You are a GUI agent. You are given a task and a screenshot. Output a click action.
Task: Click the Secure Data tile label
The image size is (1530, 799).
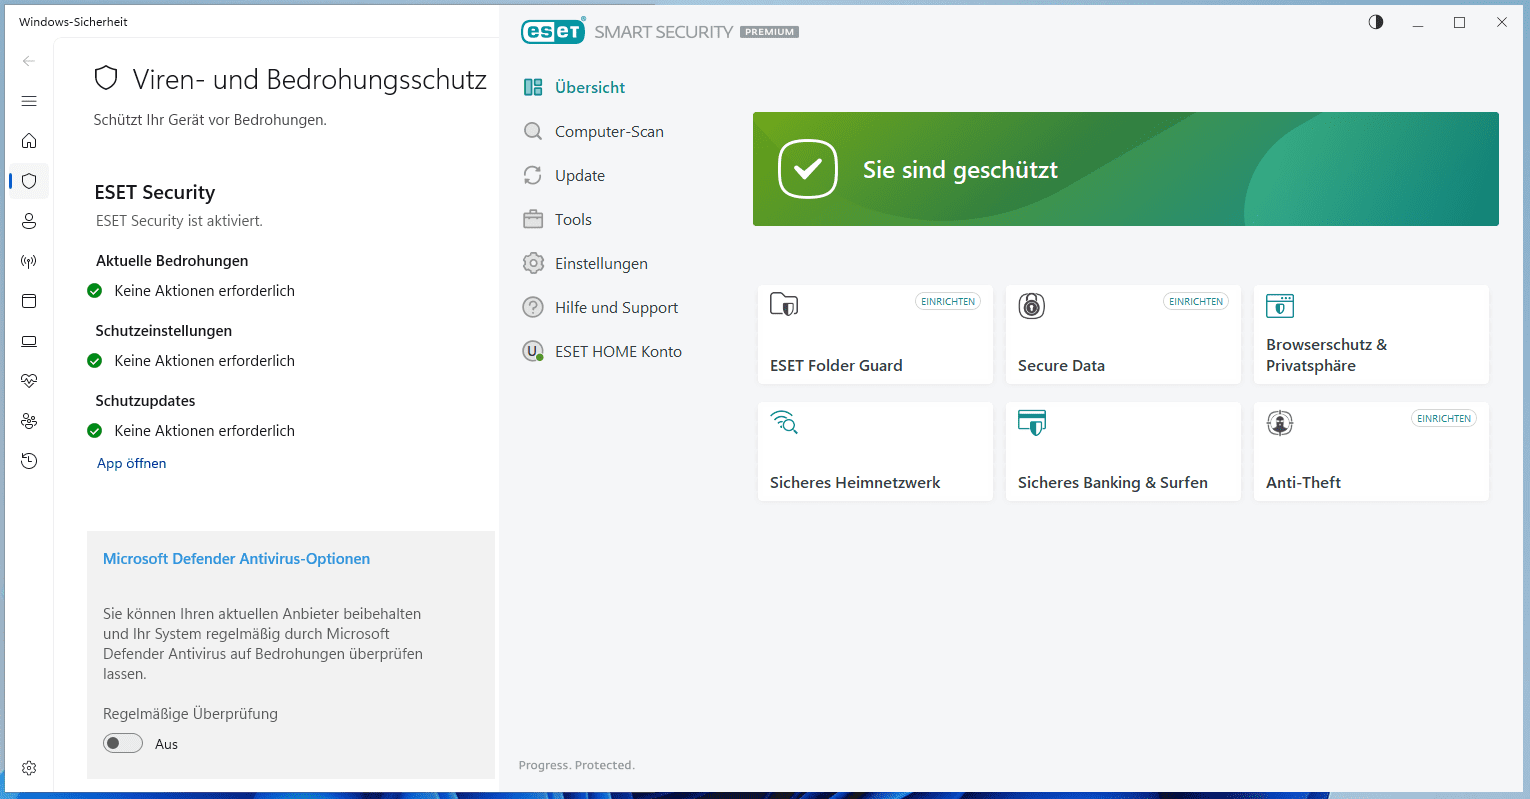pos(1061,365)
